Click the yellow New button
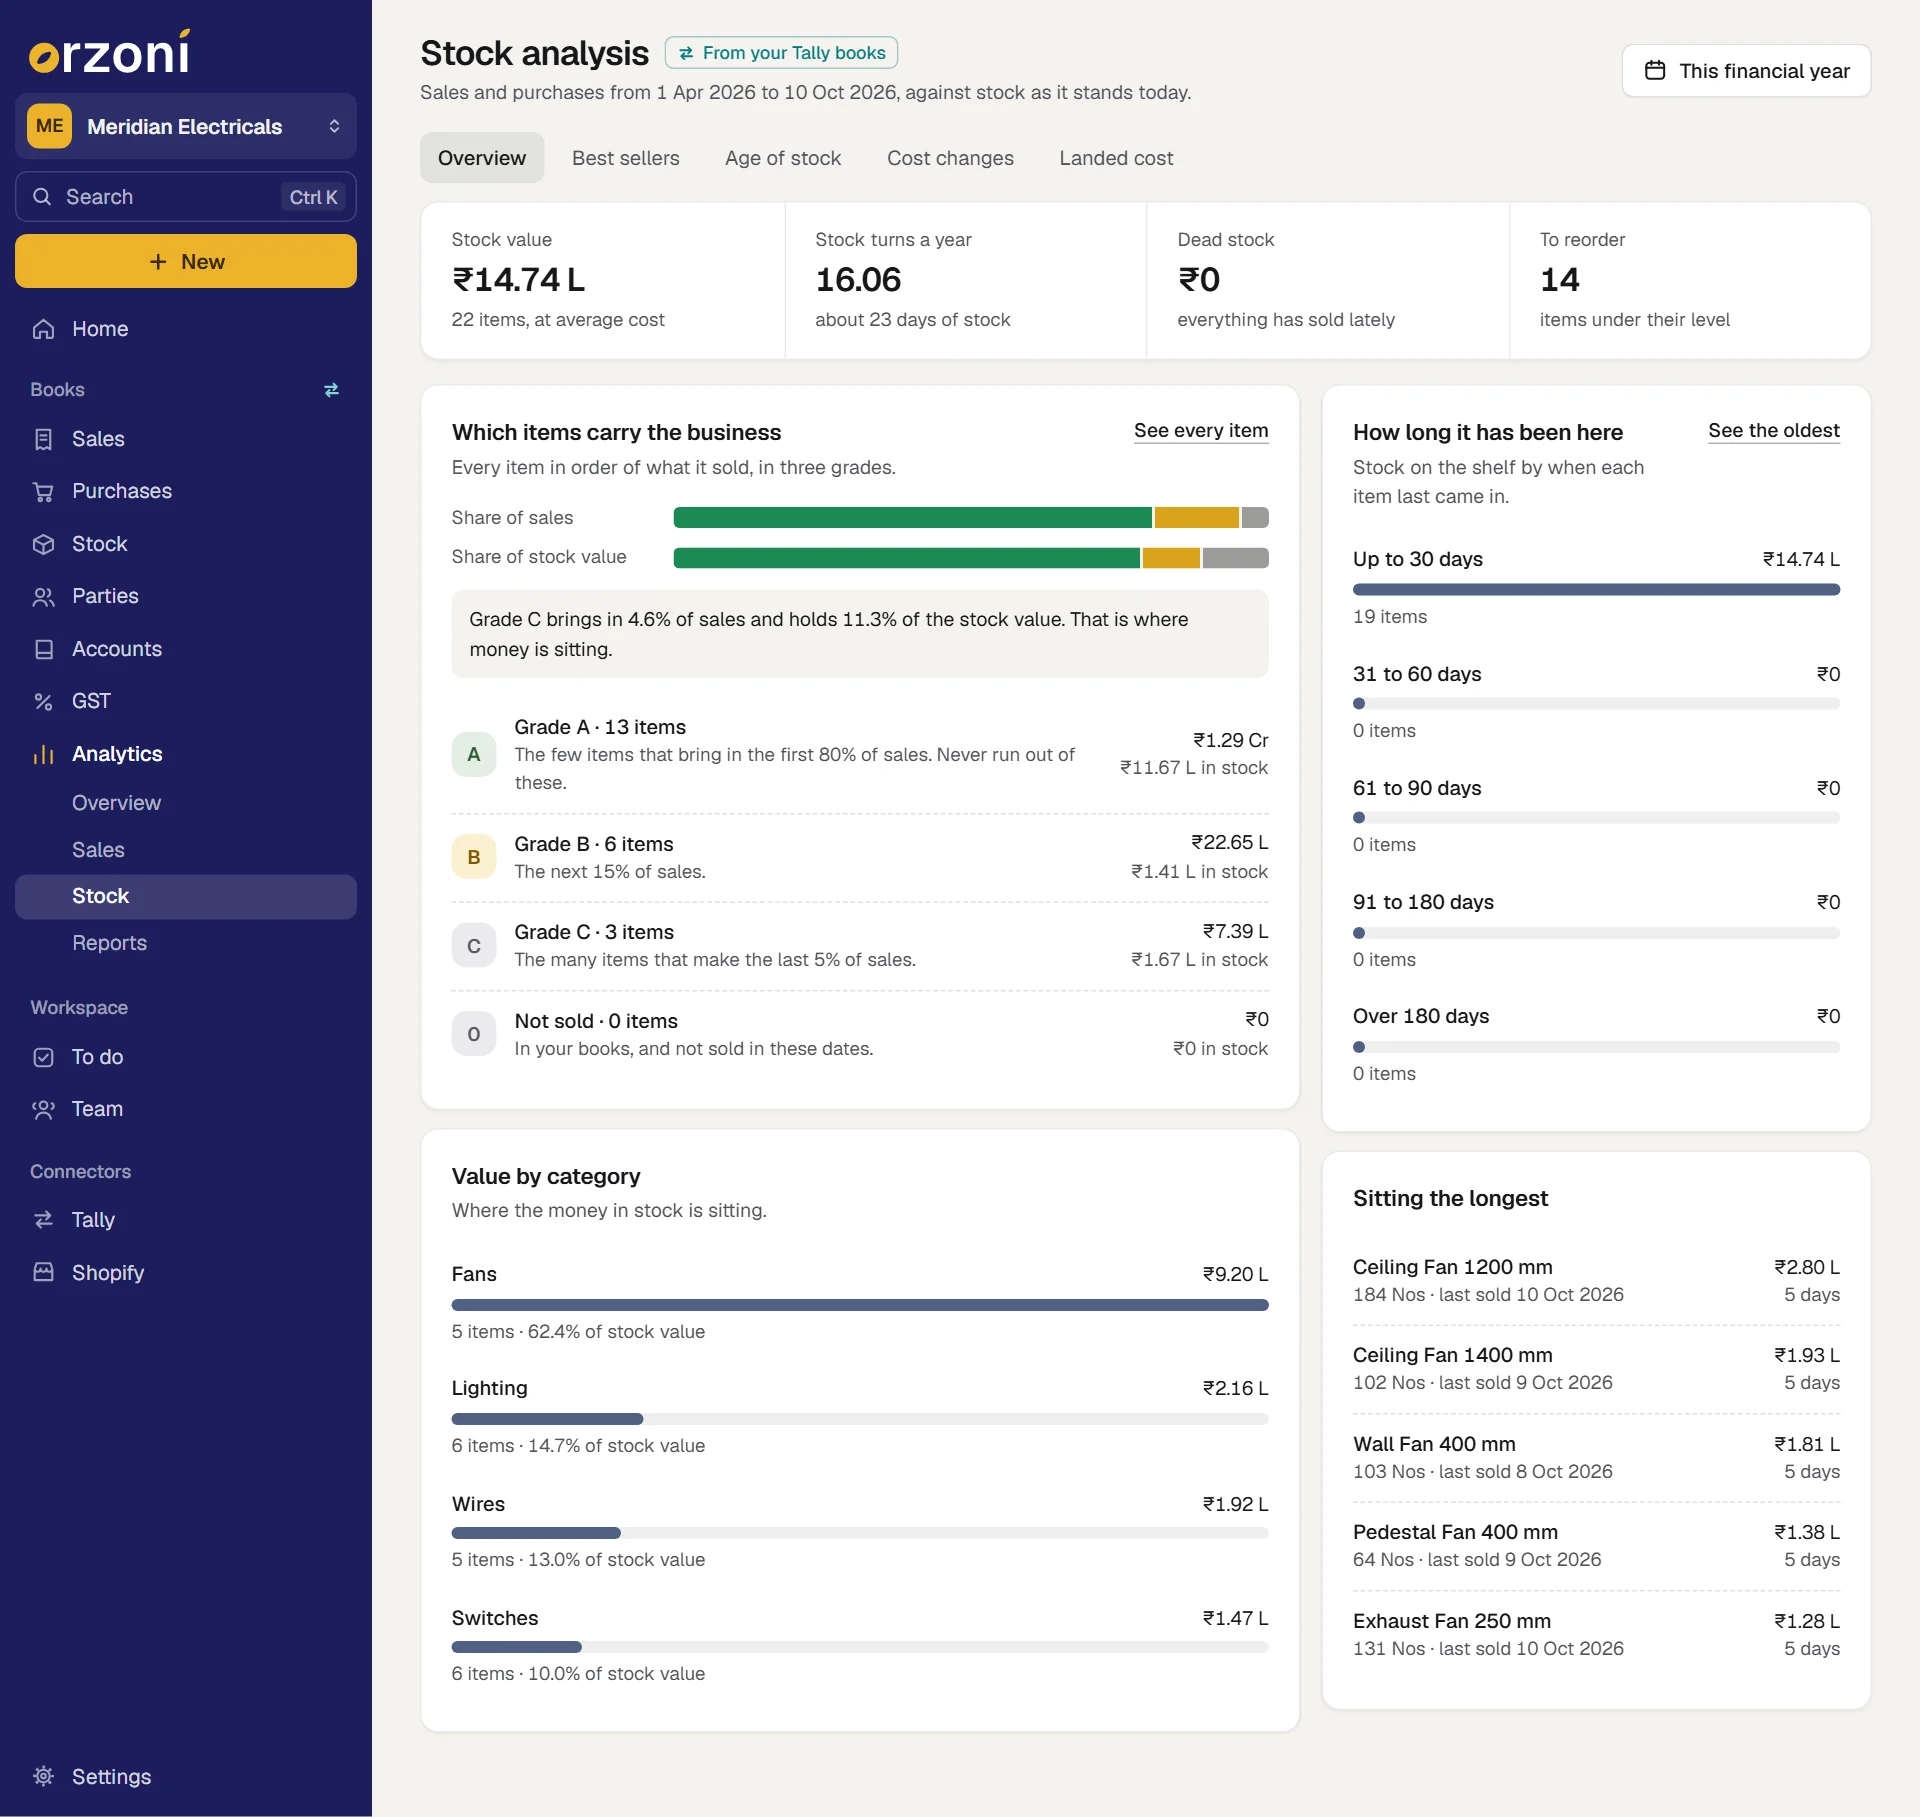Image resolution: width=1920 pixels, height=1817 pixels. (x=186, y=261)
